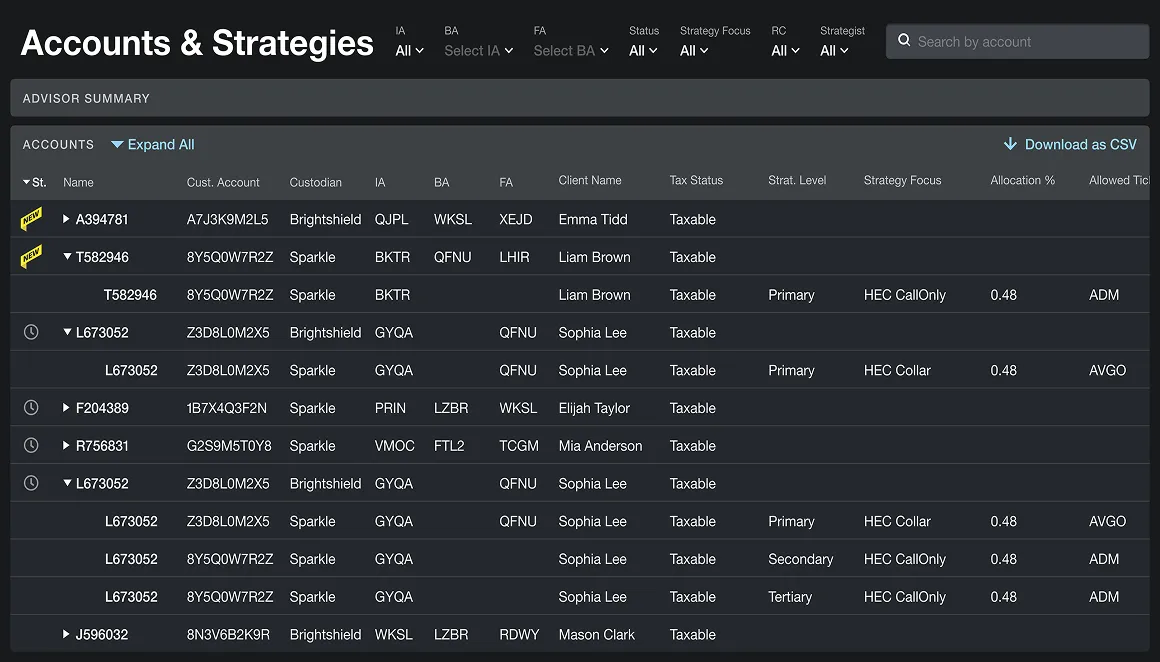
Task: Click the NEW badge next to T582946
Action: pyautogui.click(x=31, y=256)
